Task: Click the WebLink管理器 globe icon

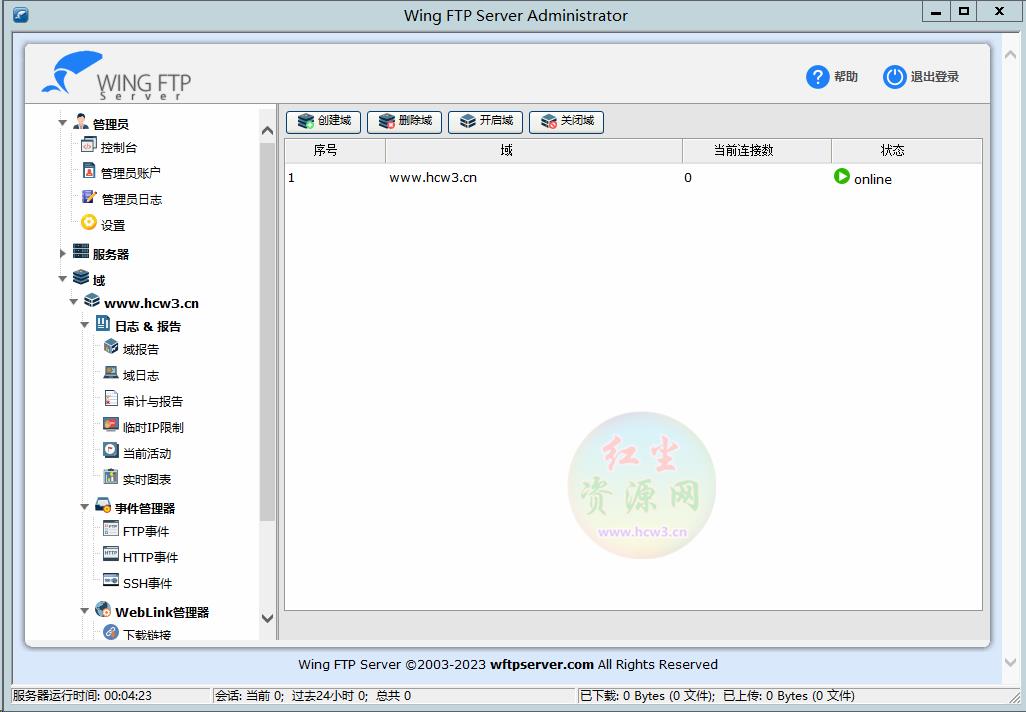Action: pos(103,609)
